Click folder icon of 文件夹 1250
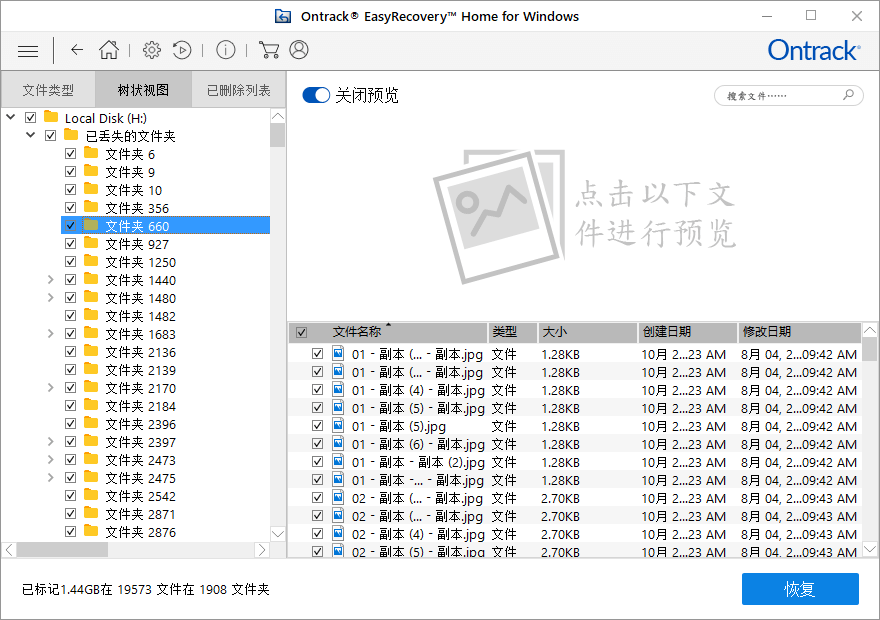The width and height of the screenshot is (880, 620). coord(91,261)
